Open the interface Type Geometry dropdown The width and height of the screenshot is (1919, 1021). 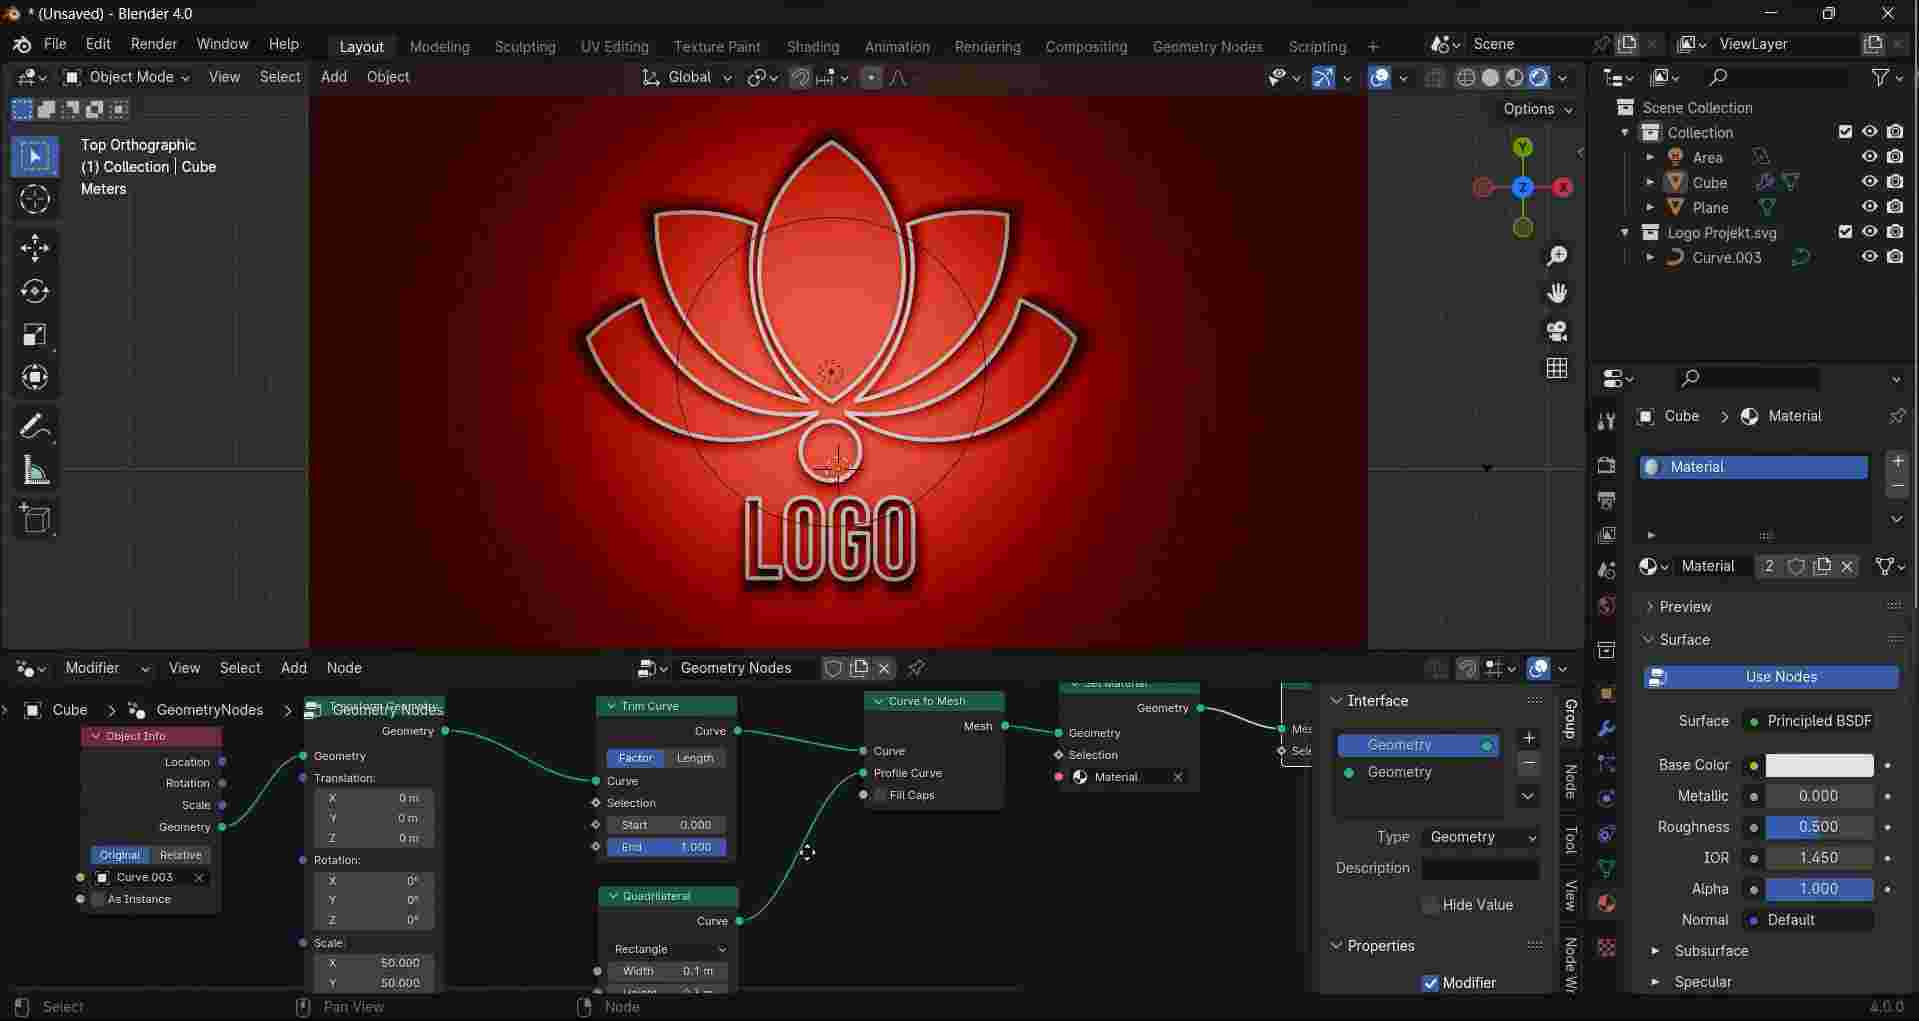tap(1481, 837)
